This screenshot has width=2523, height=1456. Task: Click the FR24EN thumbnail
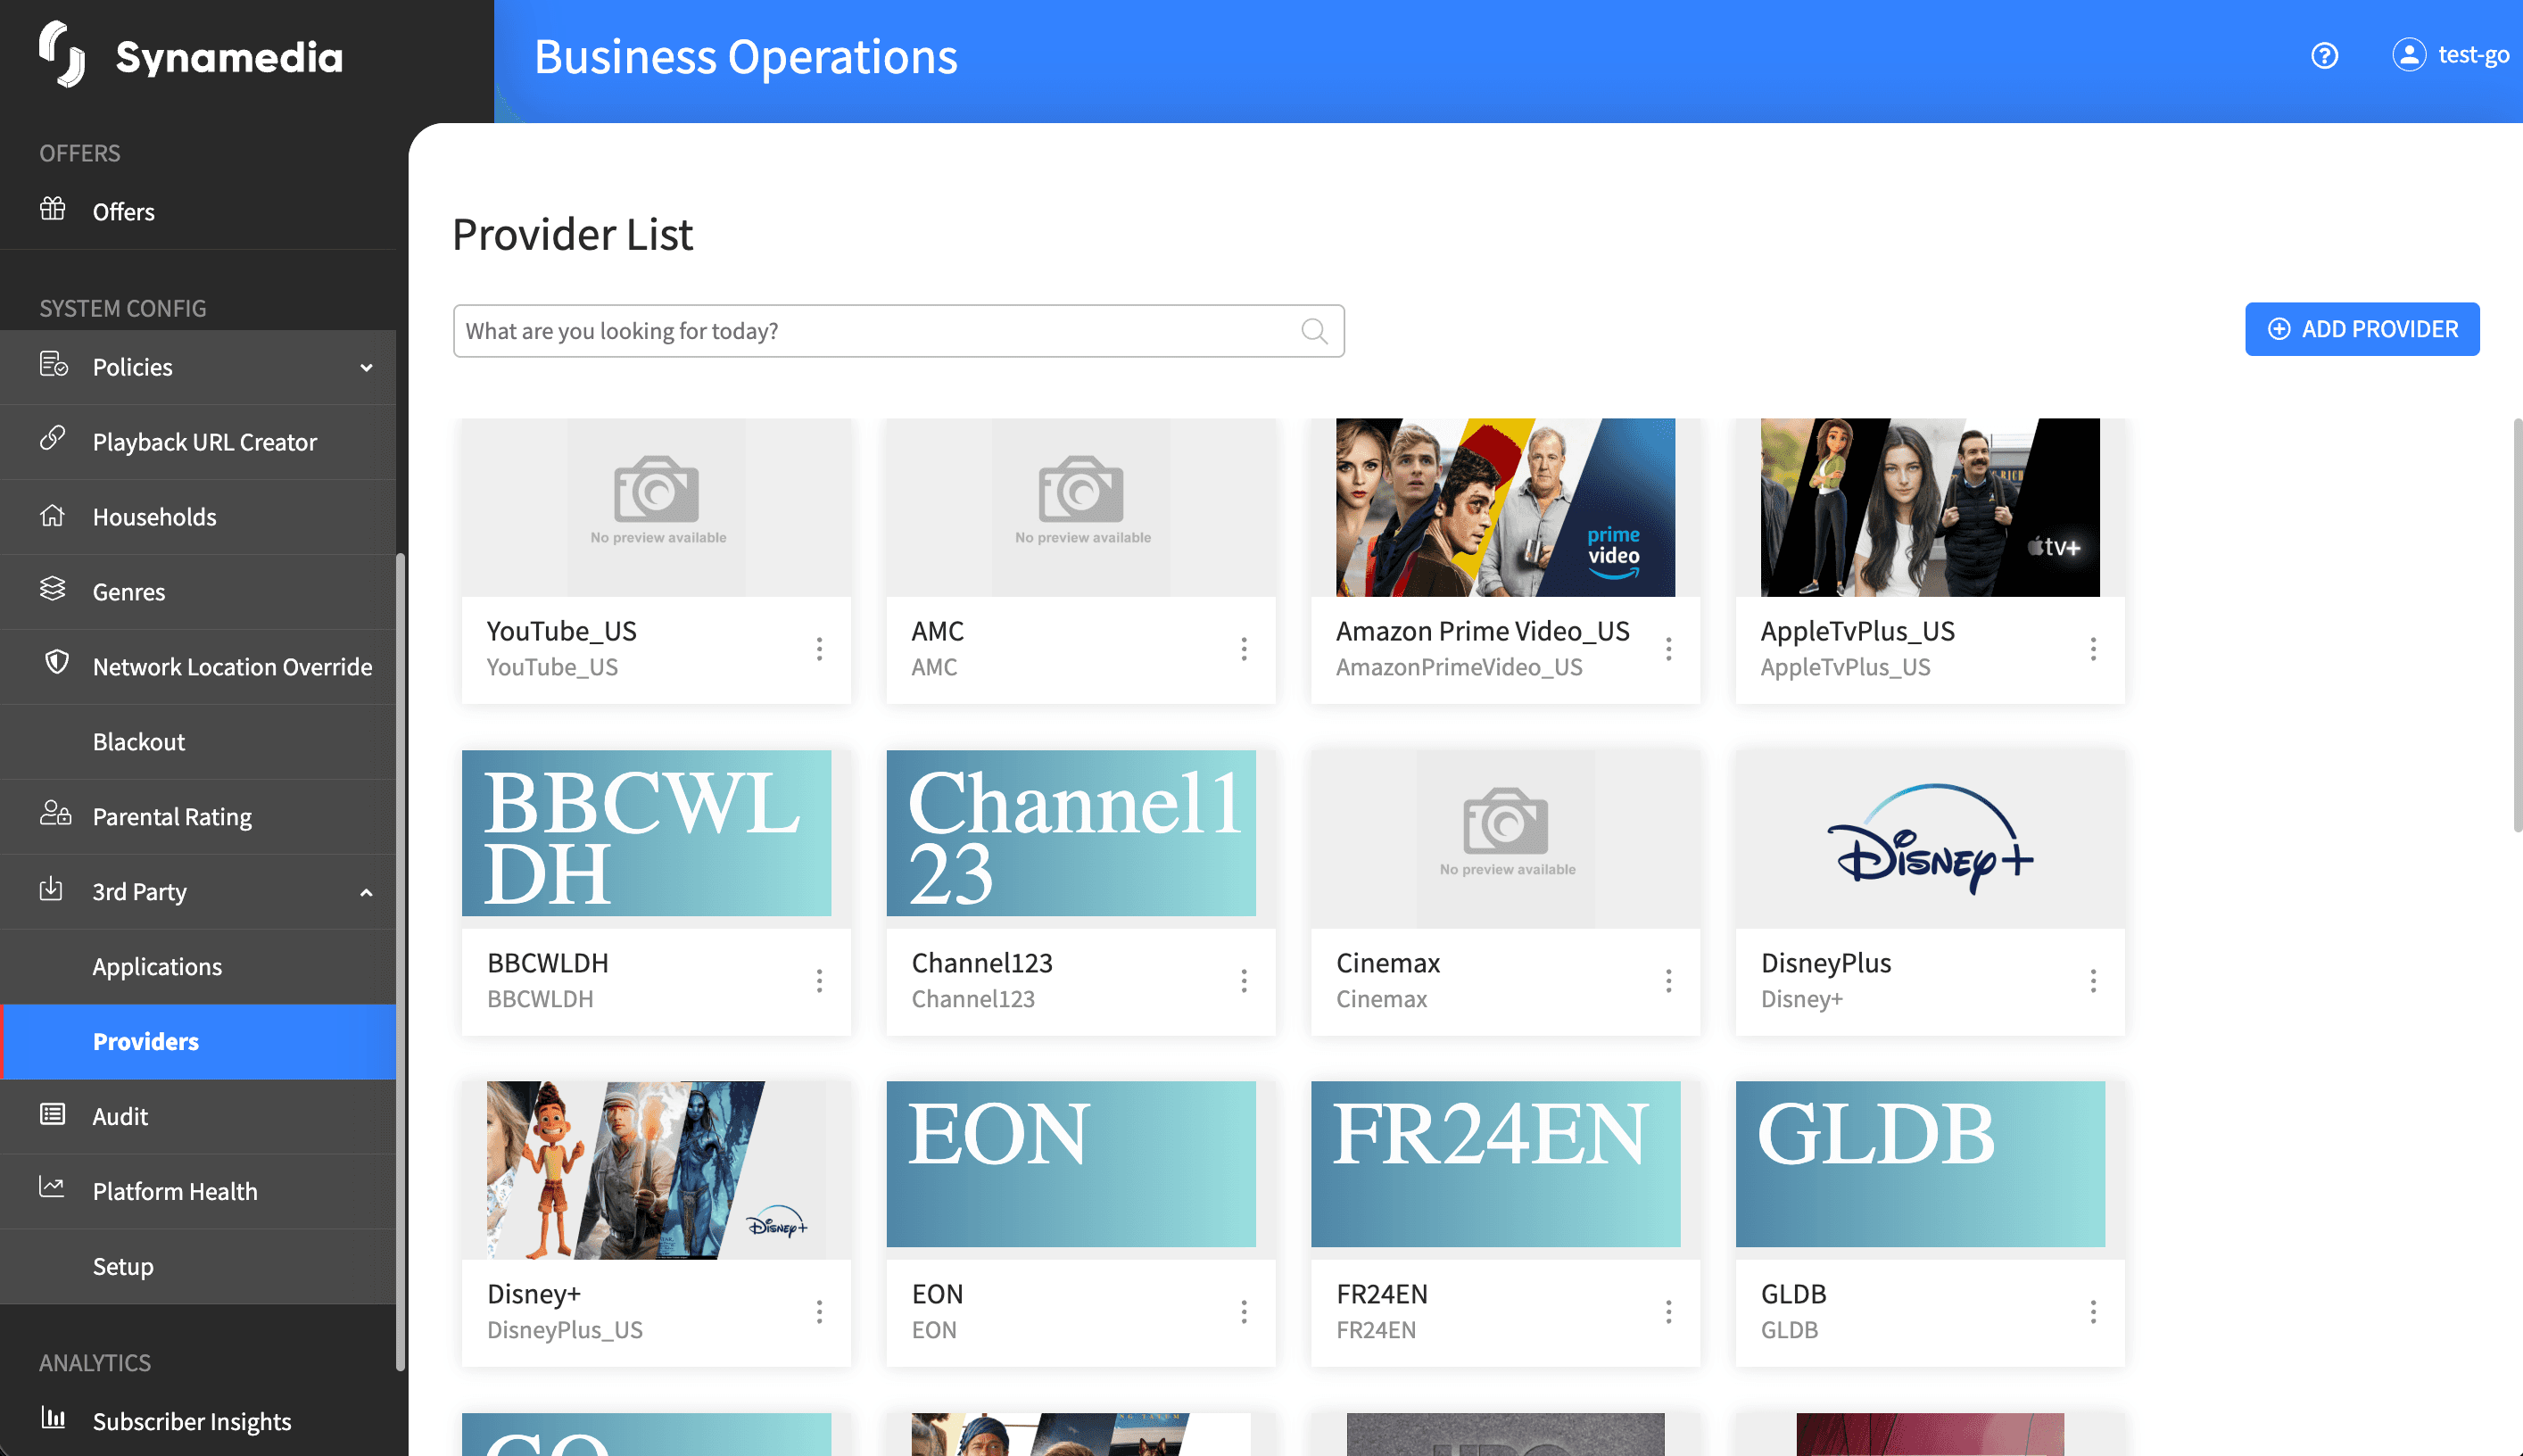[x=1495, y=1164]
